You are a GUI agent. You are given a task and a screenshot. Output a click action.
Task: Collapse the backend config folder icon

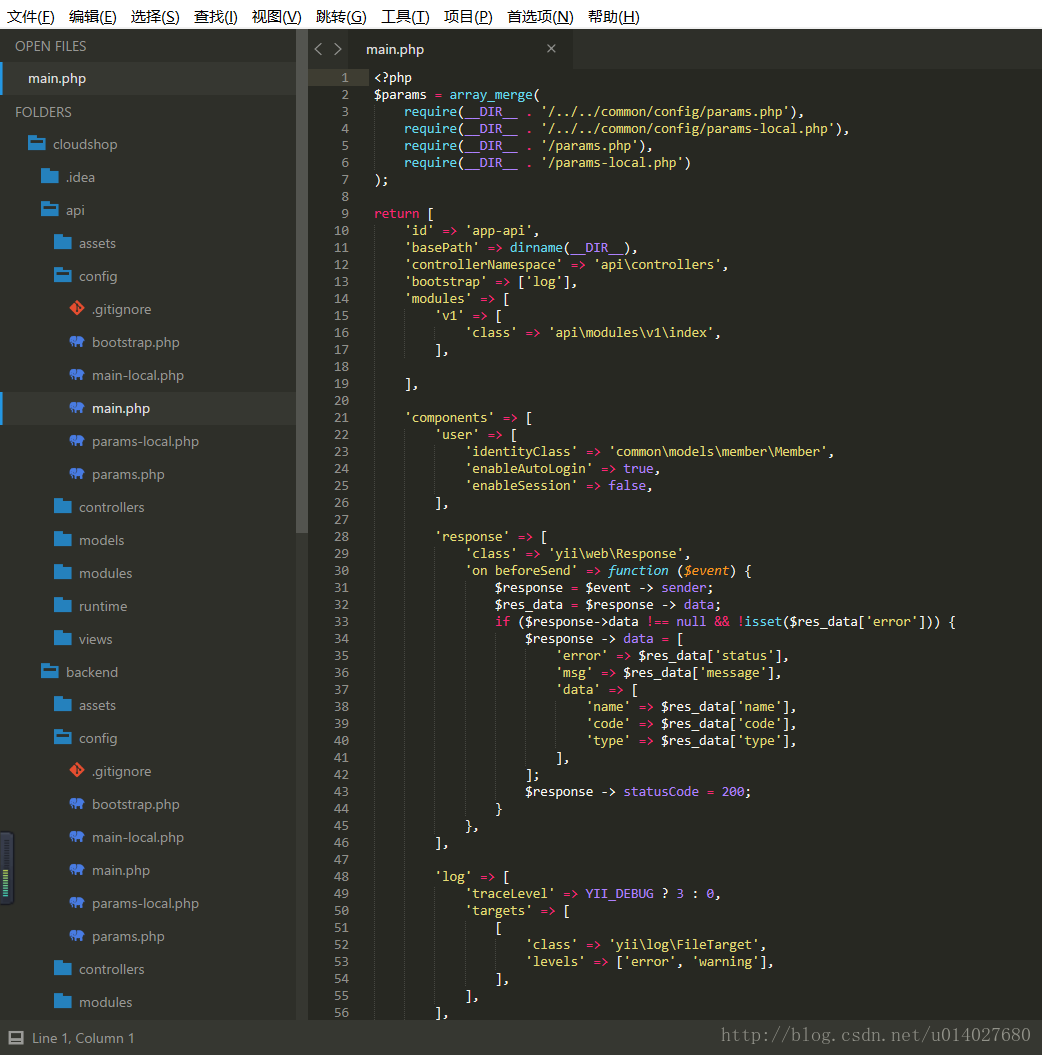coord(63,737)
